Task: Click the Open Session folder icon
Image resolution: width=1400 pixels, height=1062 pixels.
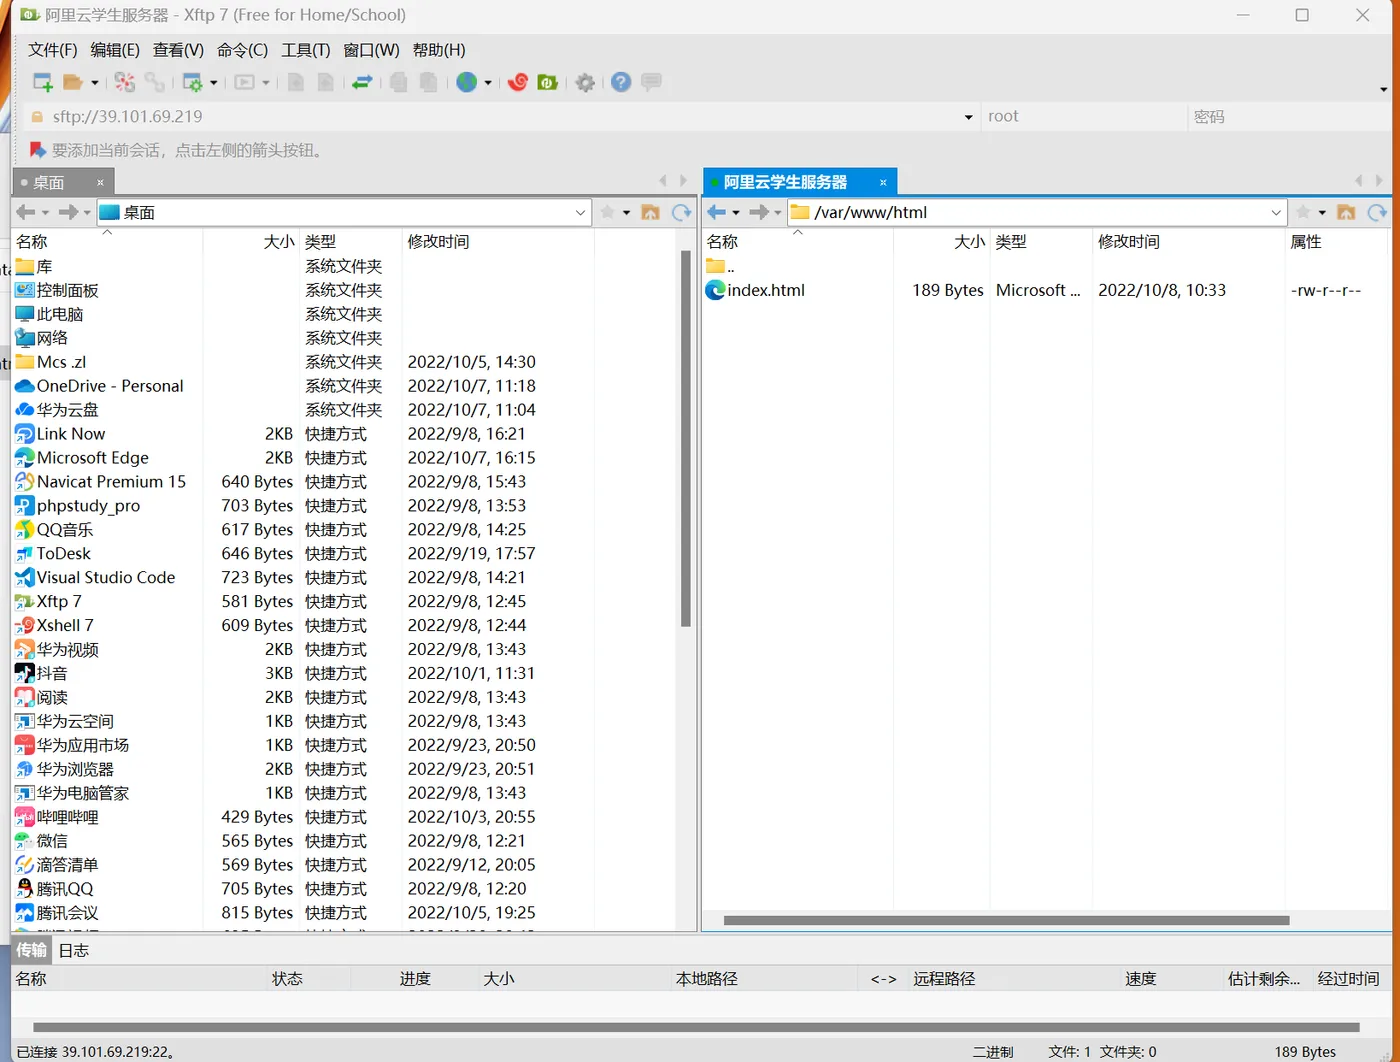Action: (72, 82)
